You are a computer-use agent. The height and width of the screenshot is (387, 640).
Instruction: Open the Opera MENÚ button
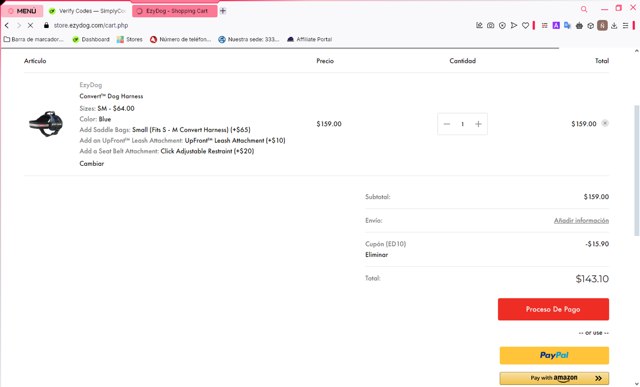(22, 11)
